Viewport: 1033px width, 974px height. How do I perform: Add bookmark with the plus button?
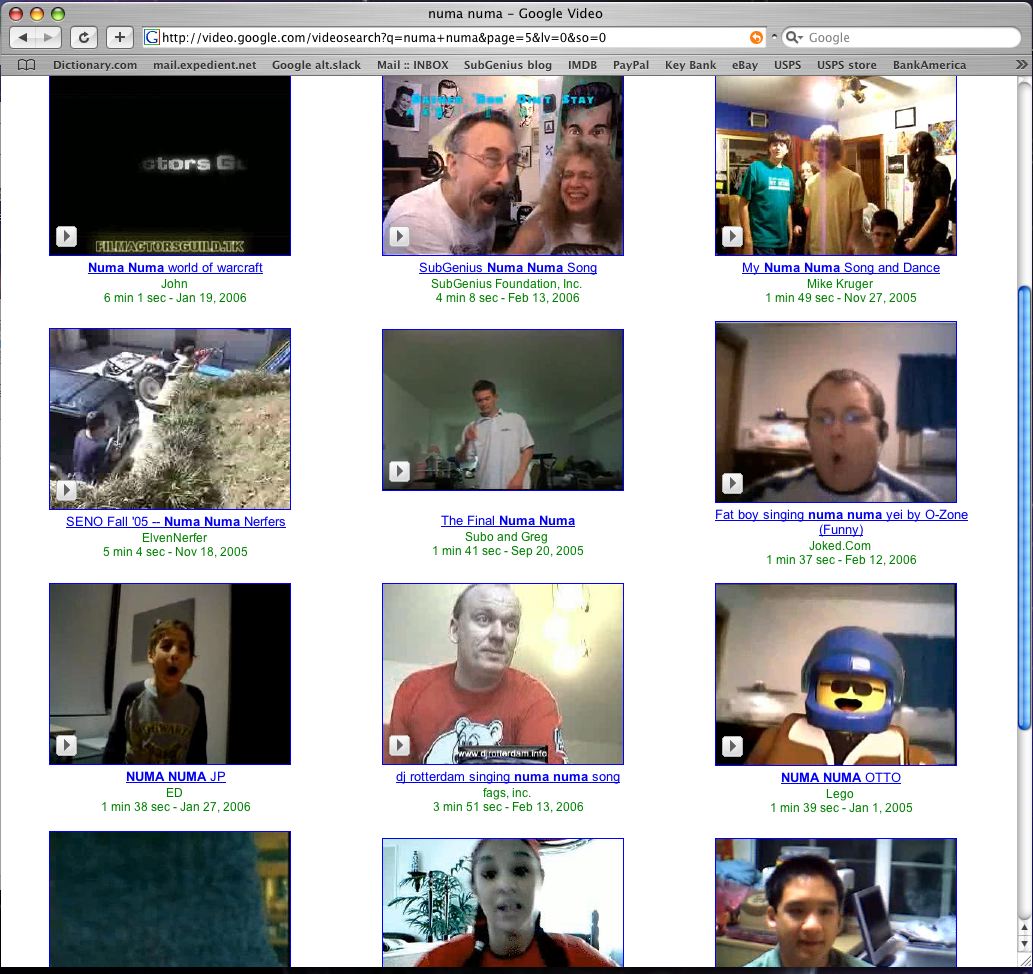tap(119, 38)
